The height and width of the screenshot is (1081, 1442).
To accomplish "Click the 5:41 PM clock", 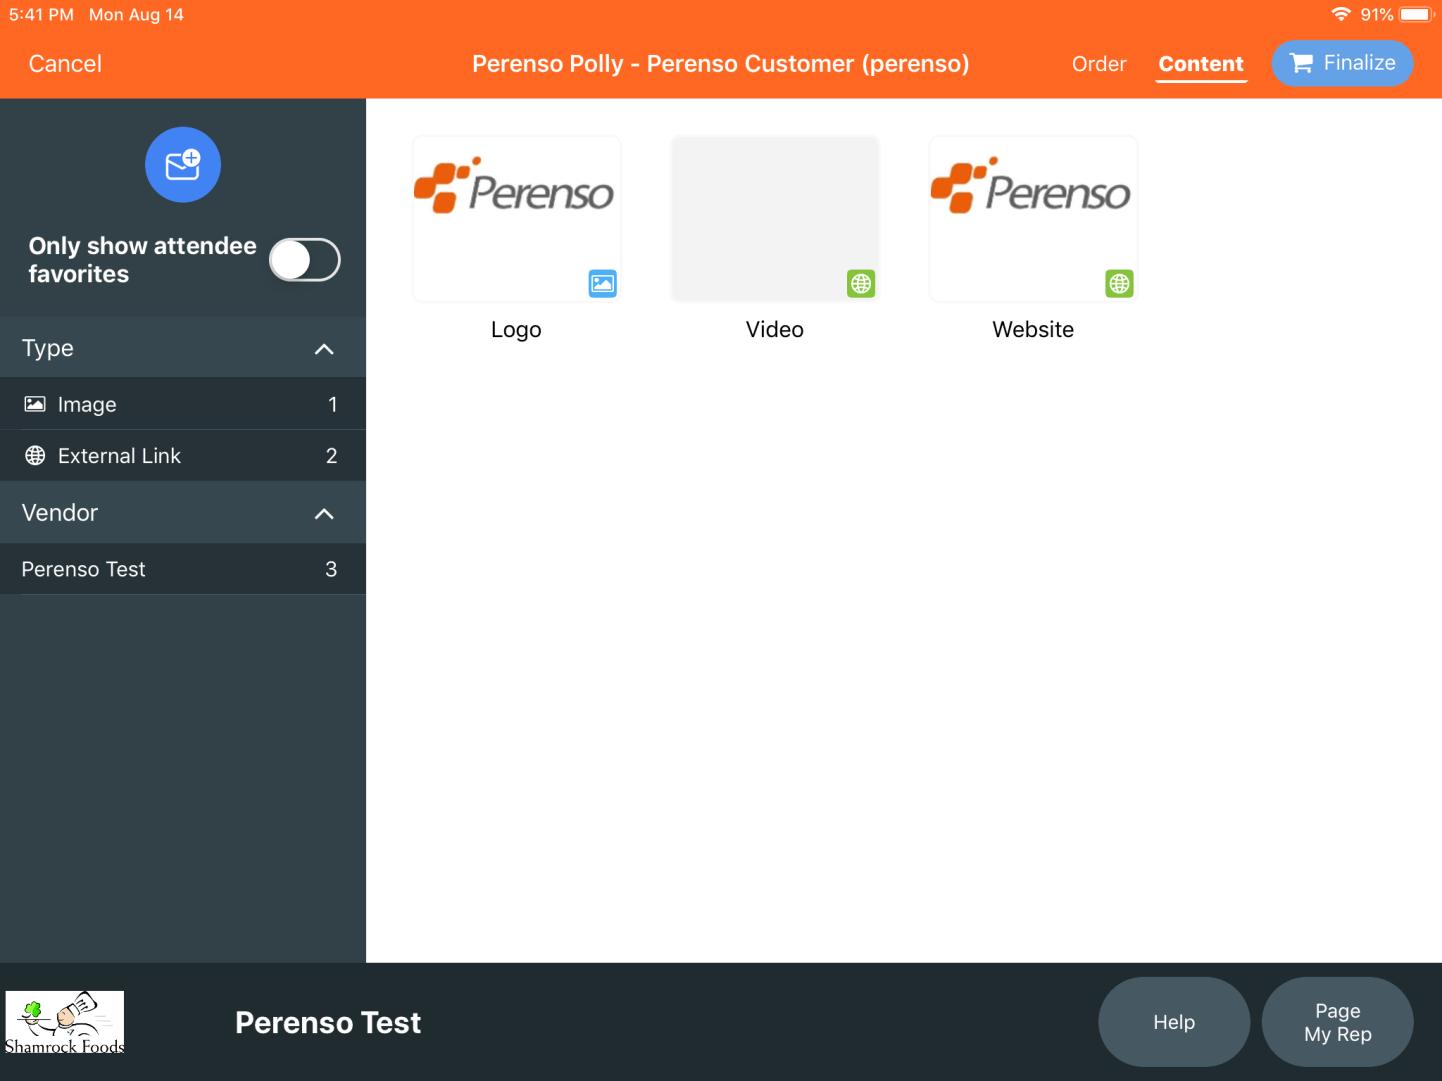I will click(41, 14).
